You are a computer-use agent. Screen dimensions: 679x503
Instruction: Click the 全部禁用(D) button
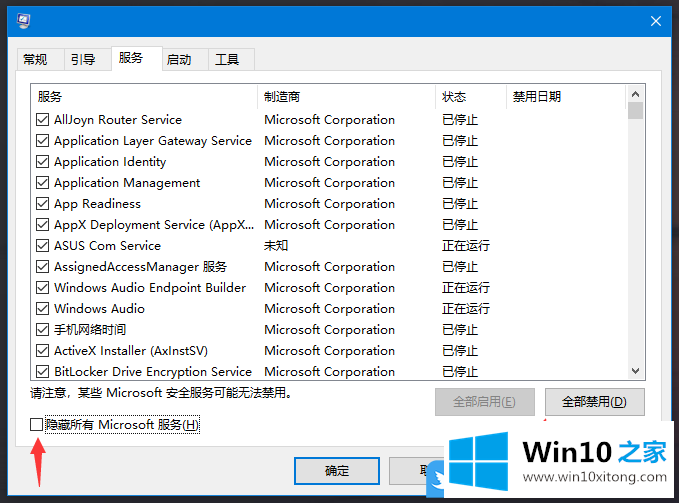pos(595,402)
